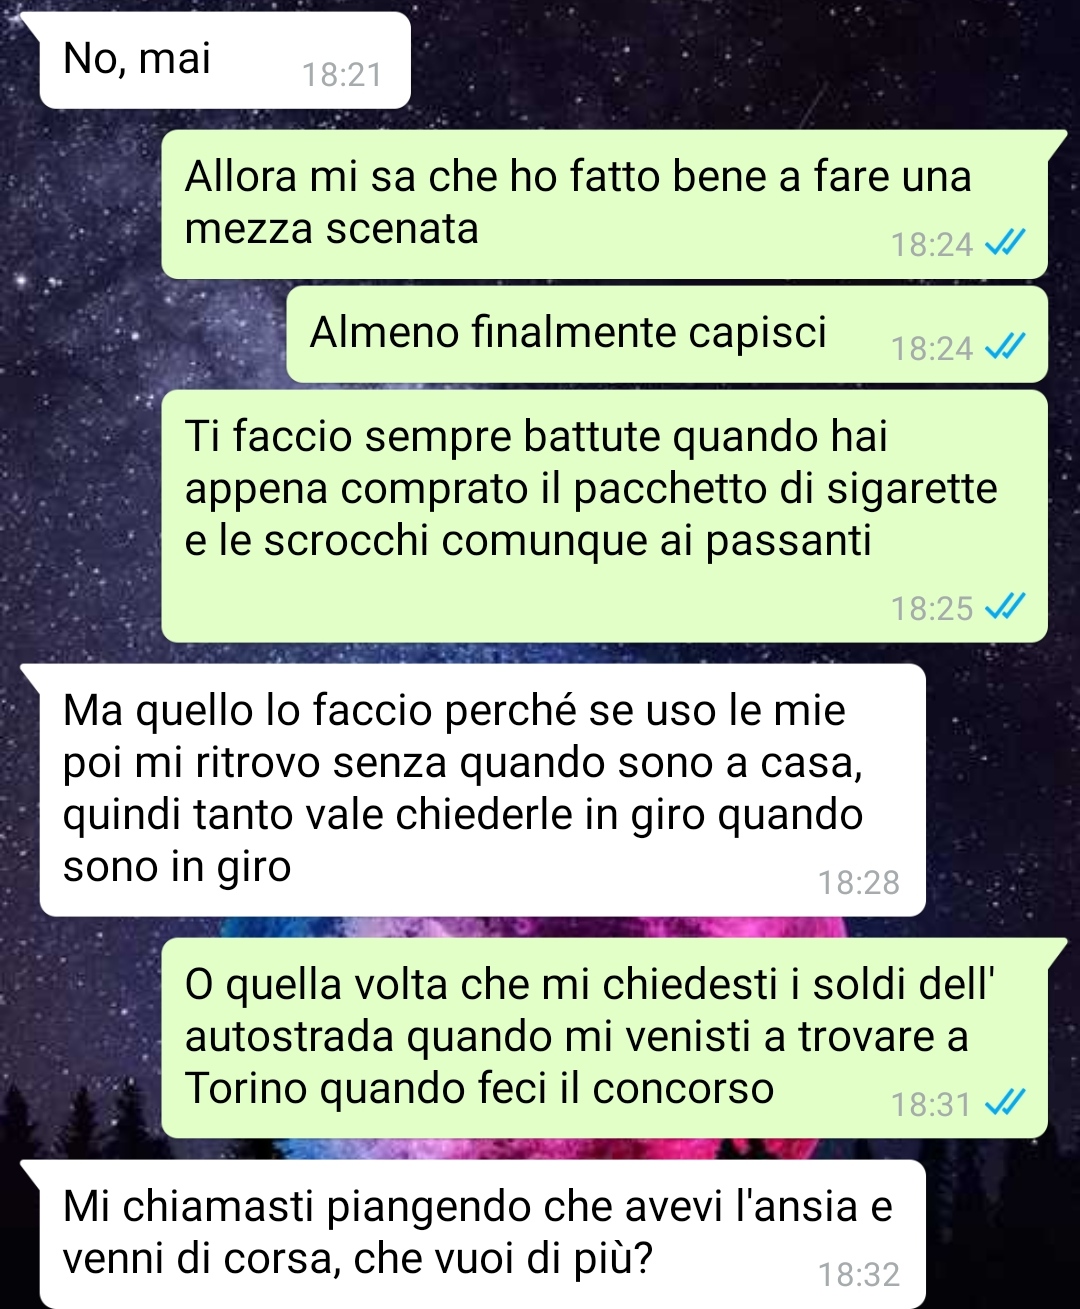Tap the starry background left of "Almeno finalmente capisci"
1080x1309 pixels.
[140, 335]
